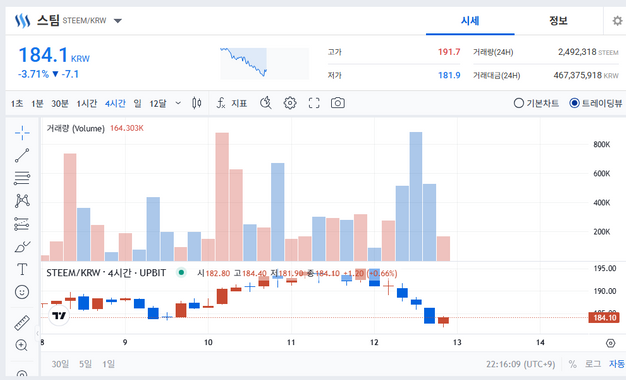Image resolution: width=626 pixels, height=380 pixels.
Task: Expand more time interval options
Action: click(178, 103)
